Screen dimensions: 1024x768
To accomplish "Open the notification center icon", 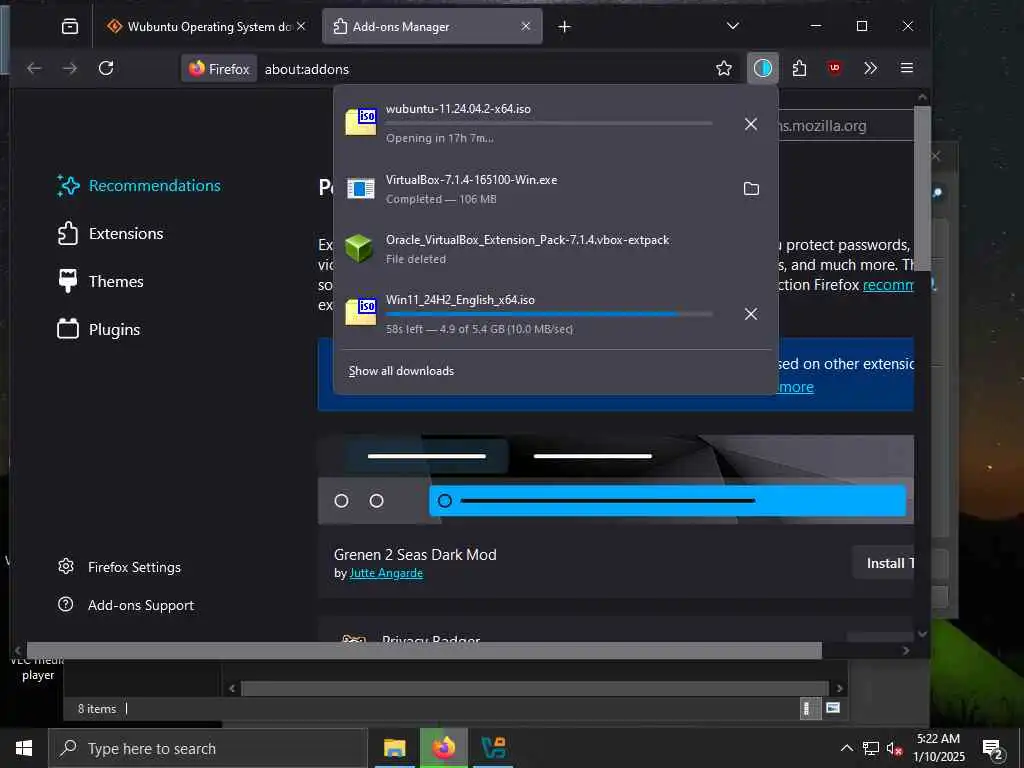I will click(993, 749).
